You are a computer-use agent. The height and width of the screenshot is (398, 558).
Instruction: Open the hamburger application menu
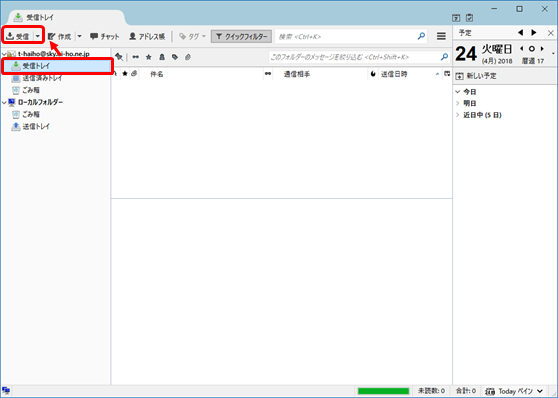[441, 36]
